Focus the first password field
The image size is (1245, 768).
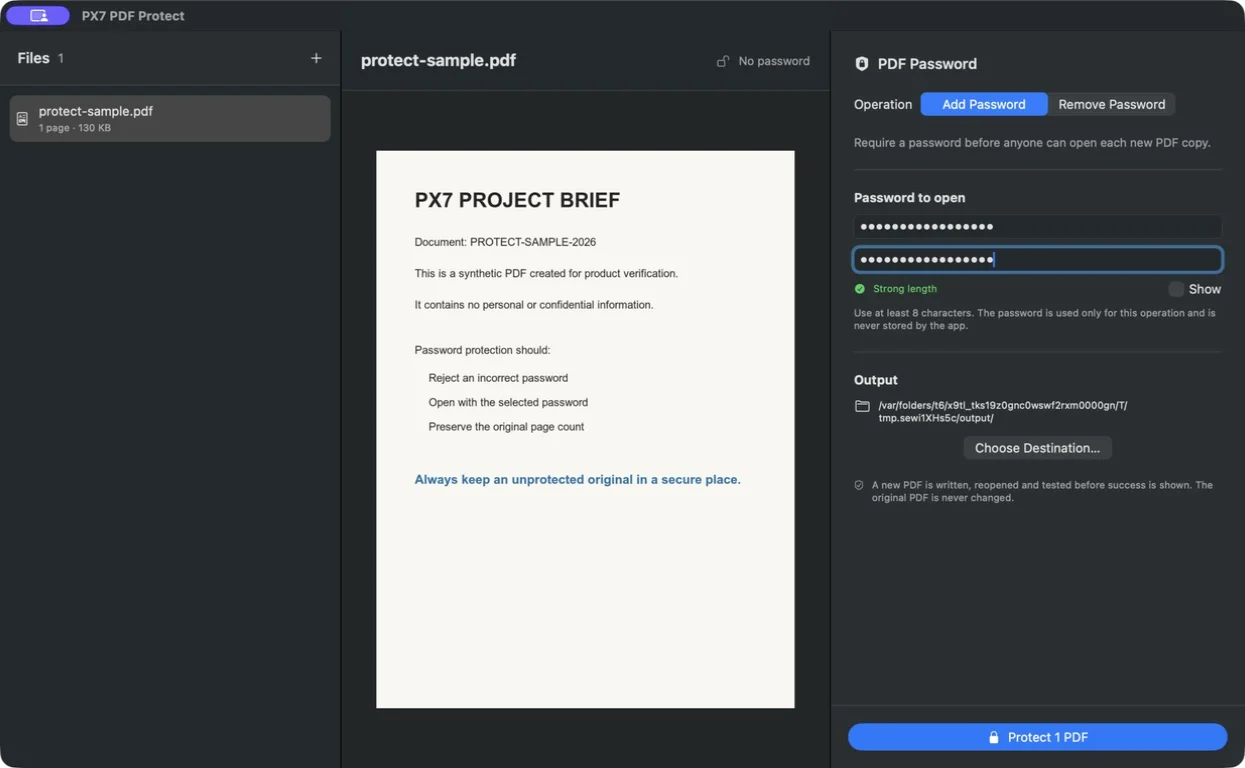click(x=1037, y=226)
